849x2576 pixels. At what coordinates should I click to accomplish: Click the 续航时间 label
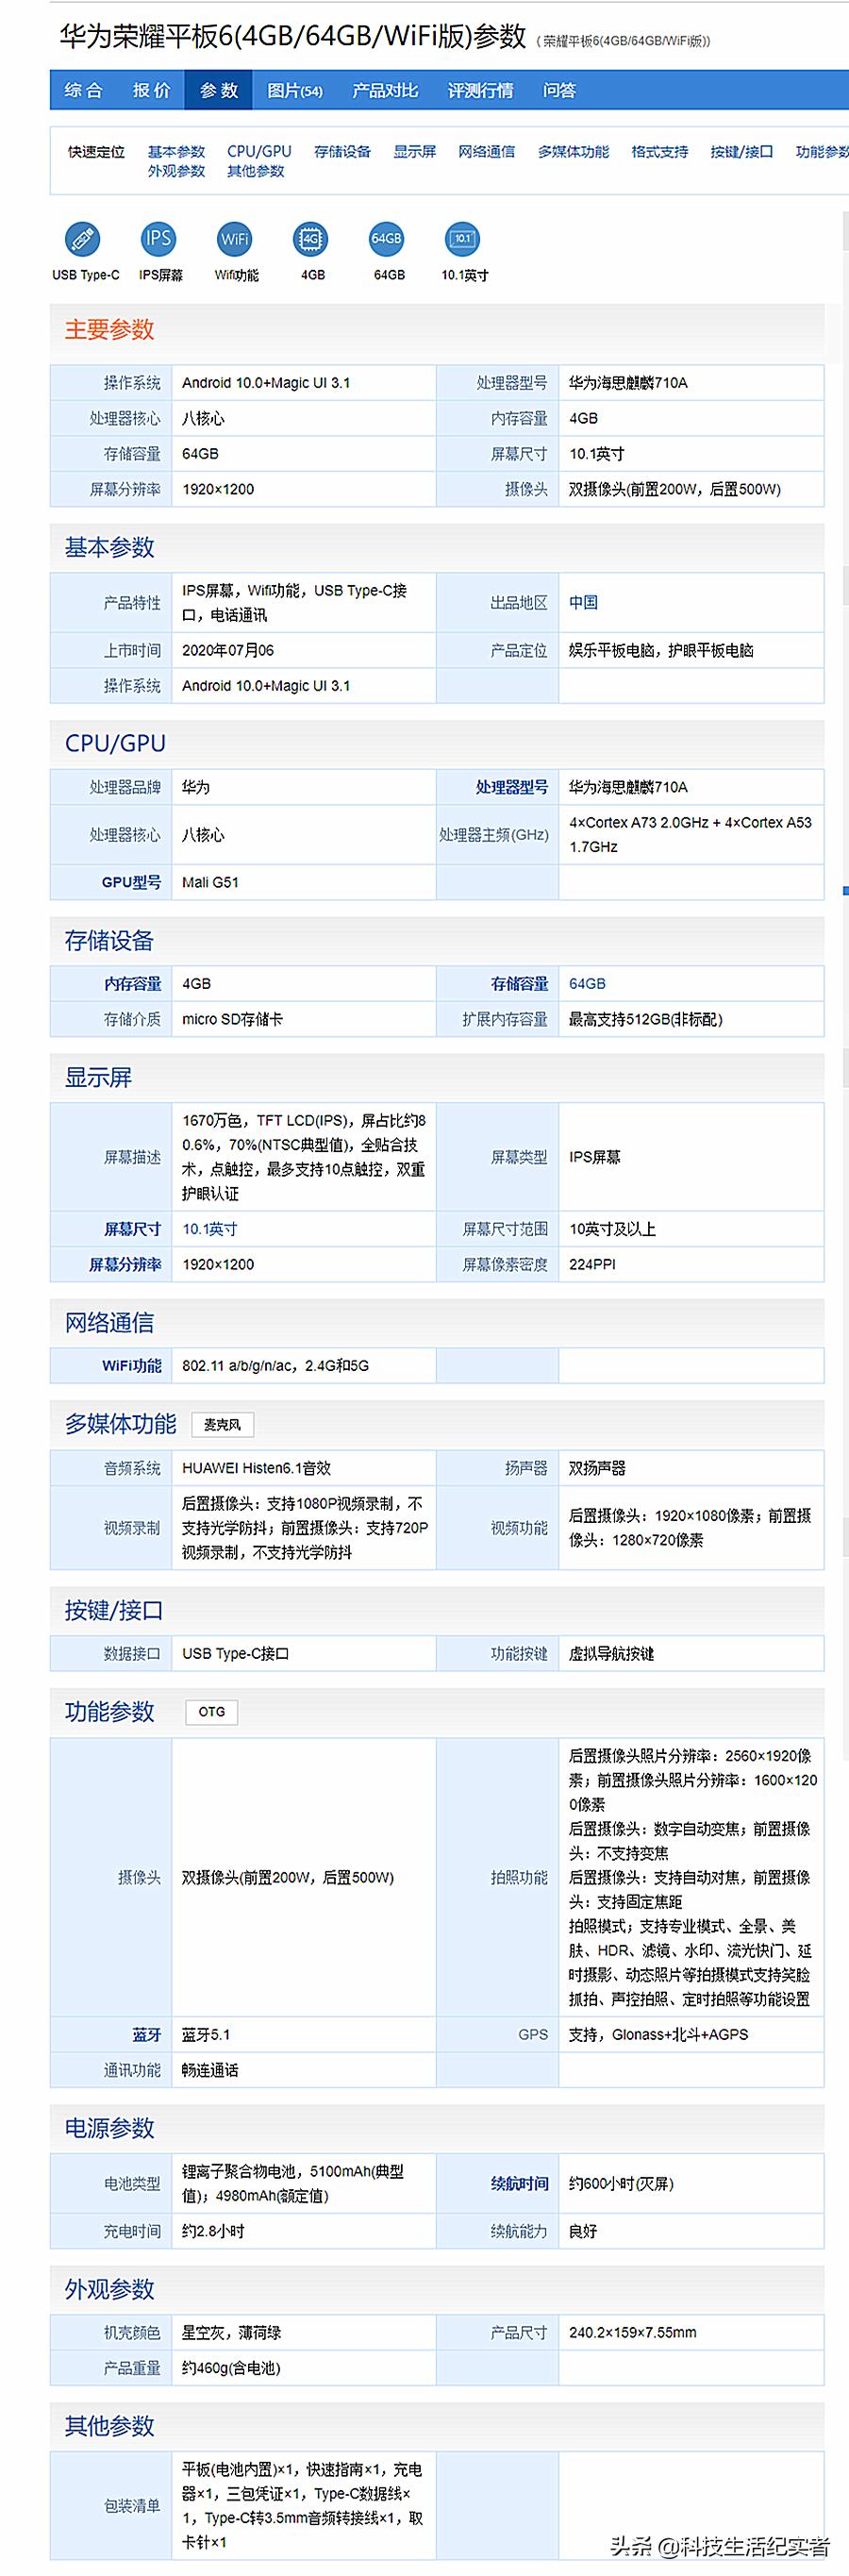point(519,2184)
